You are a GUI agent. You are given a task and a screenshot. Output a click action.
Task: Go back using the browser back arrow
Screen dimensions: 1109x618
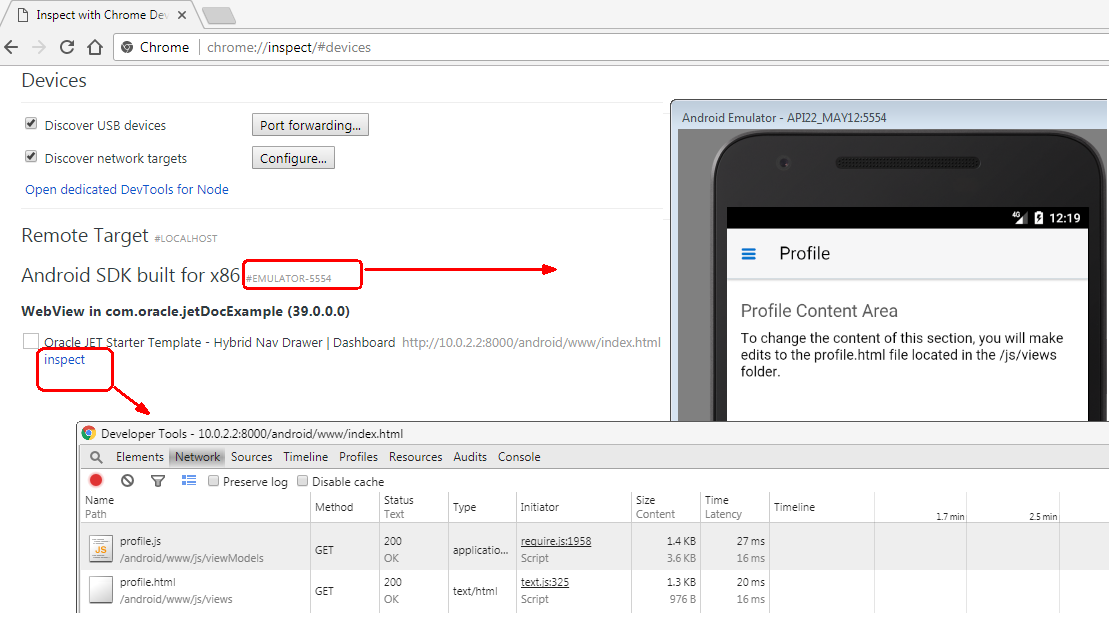click(x=11, y=47)
